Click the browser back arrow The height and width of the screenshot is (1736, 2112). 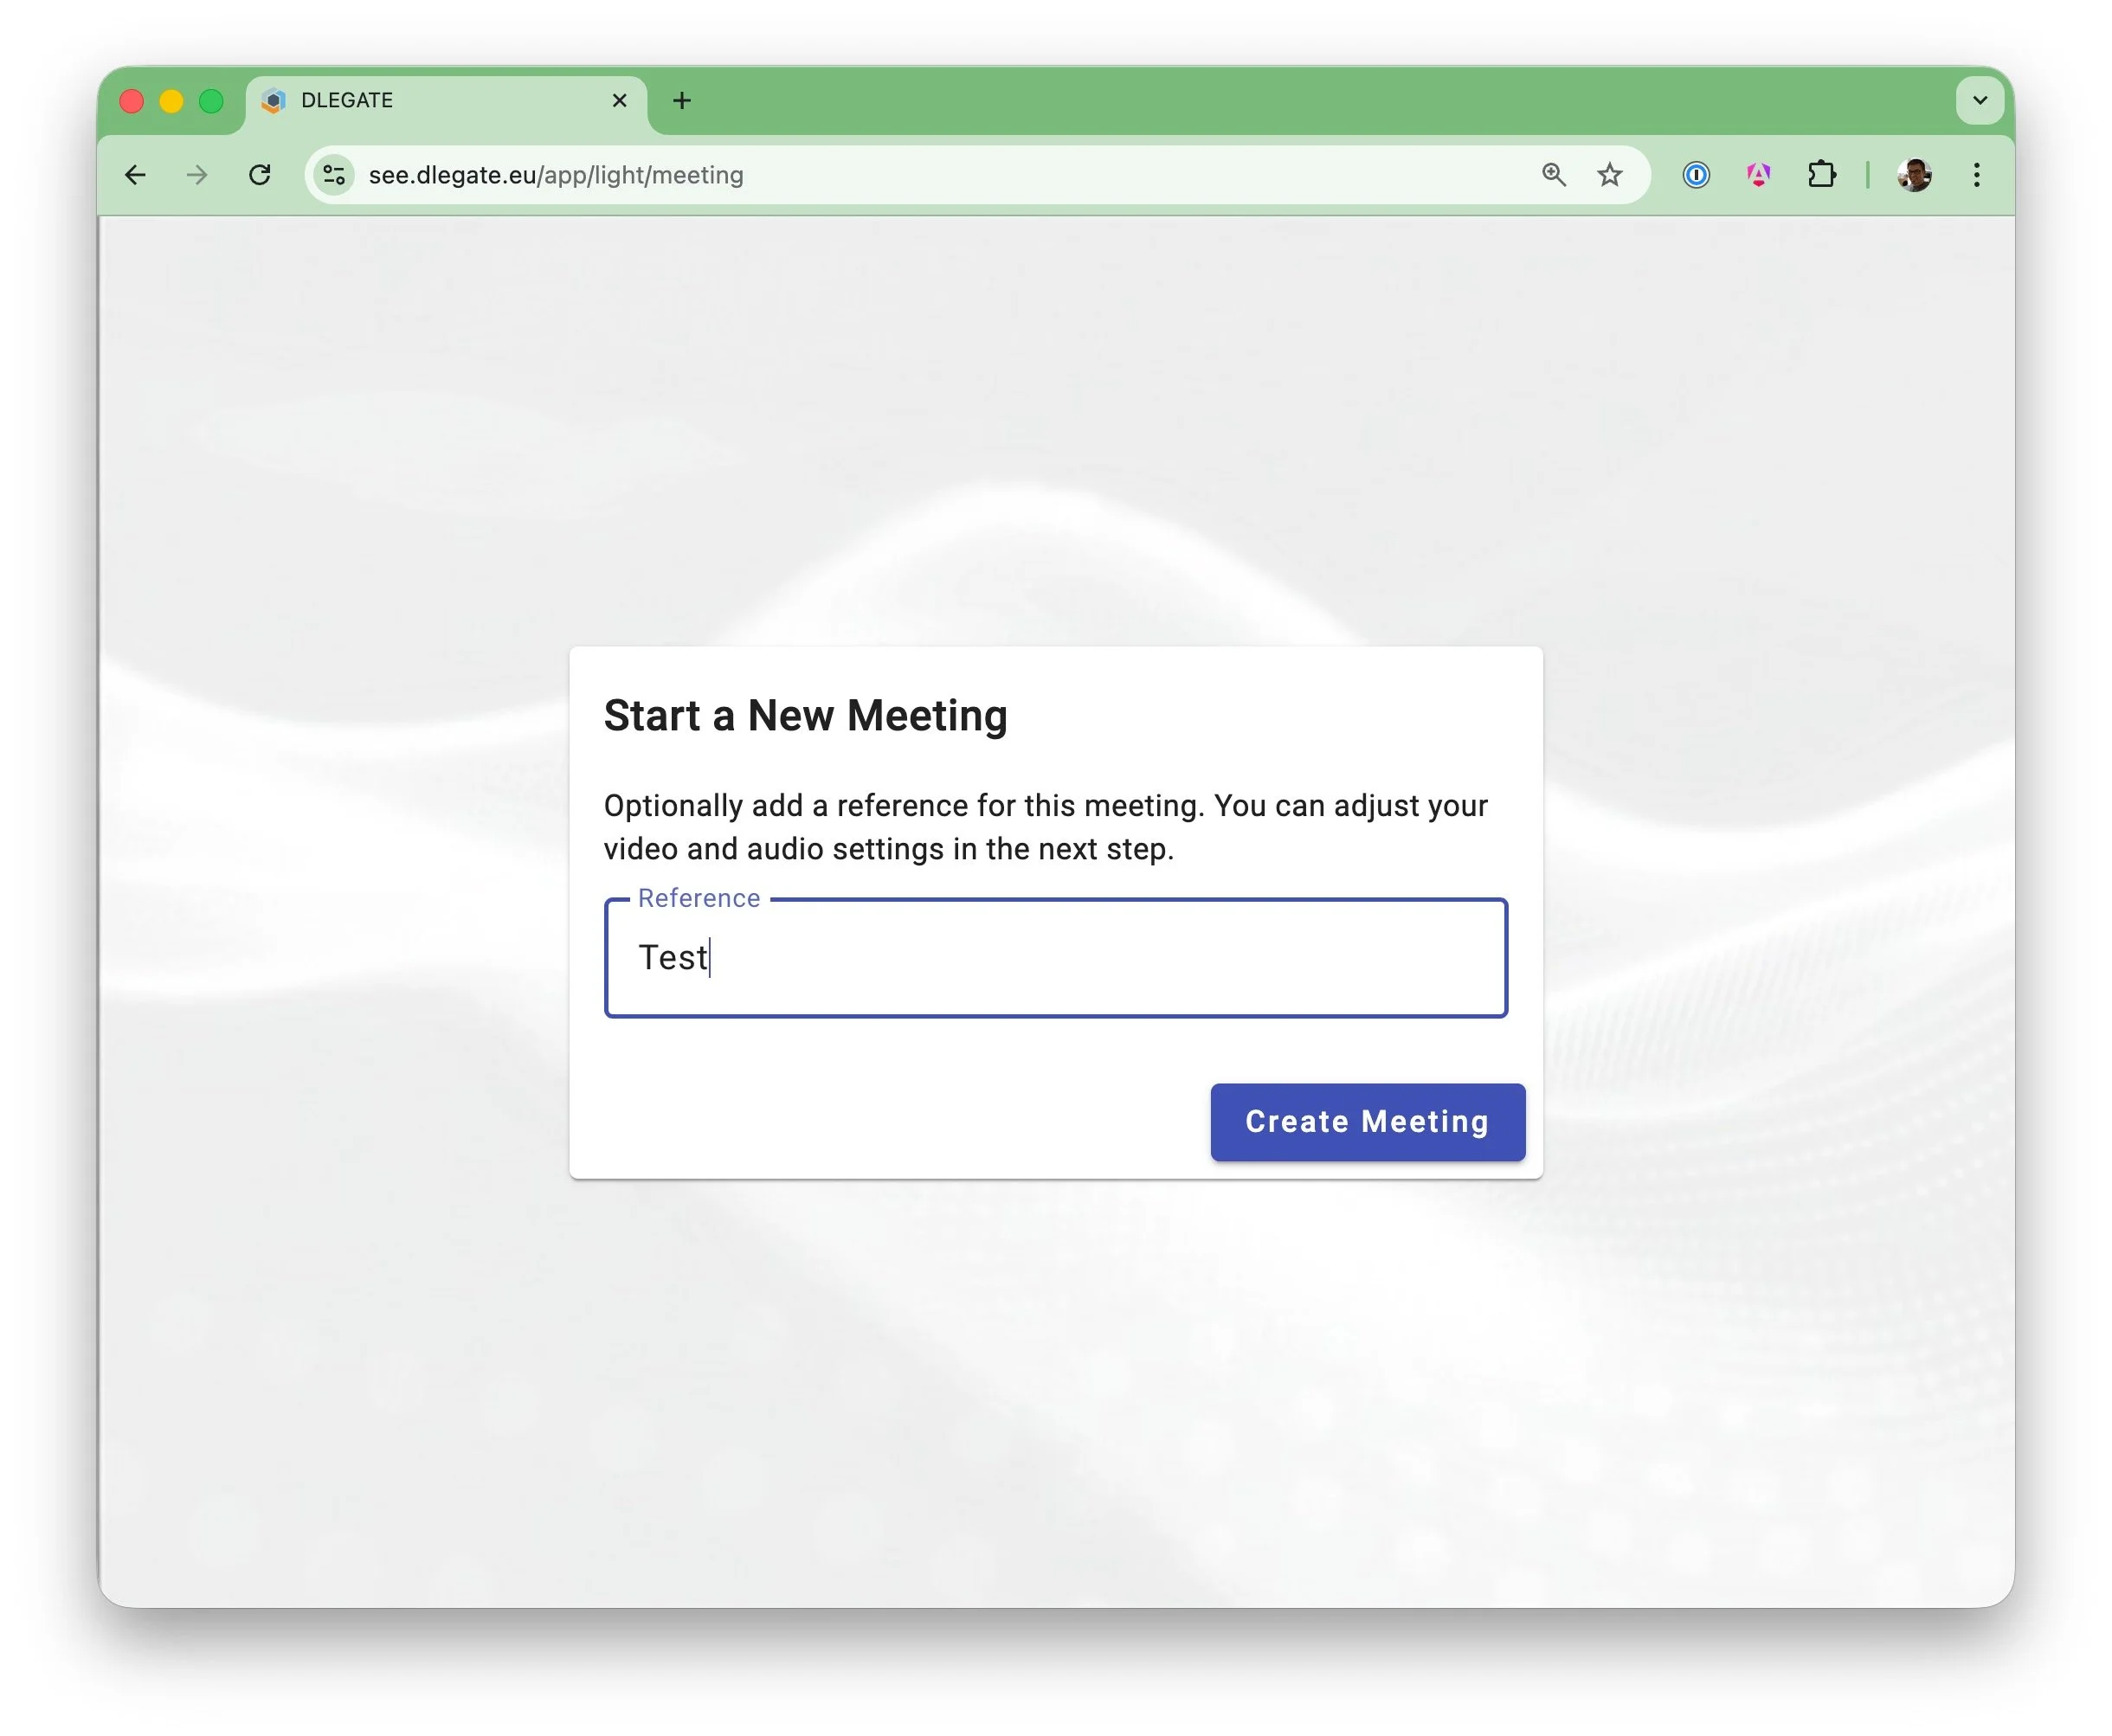click(135, 175)
